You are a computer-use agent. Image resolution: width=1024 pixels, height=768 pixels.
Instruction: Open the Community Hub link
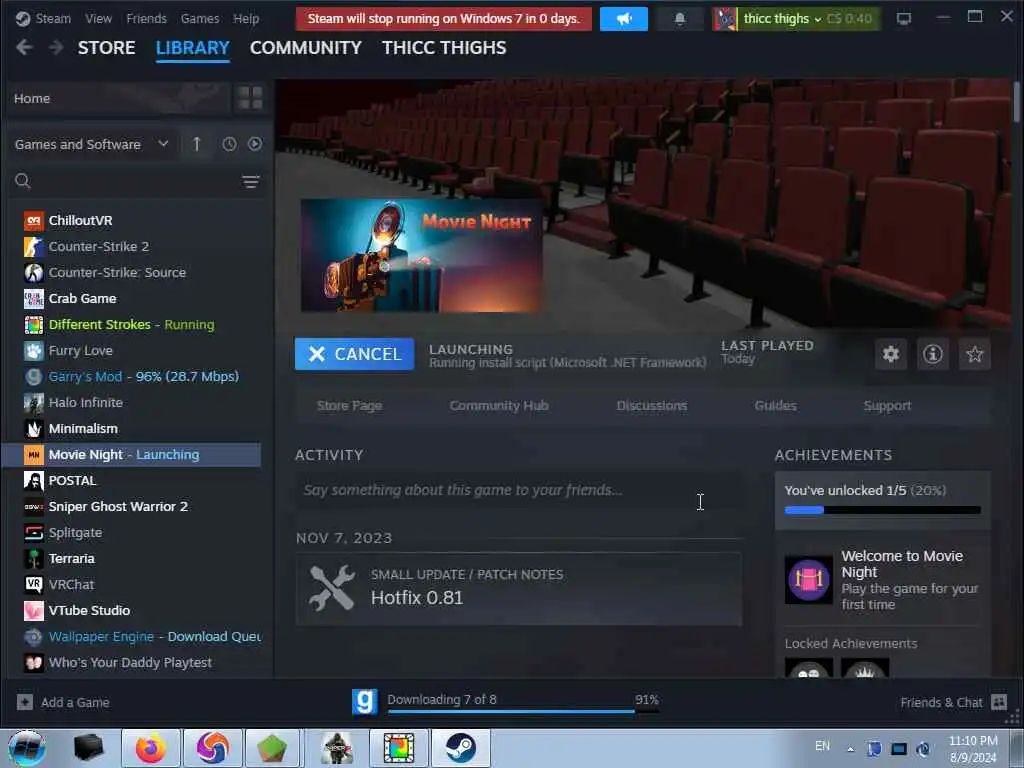coord(499,406)
